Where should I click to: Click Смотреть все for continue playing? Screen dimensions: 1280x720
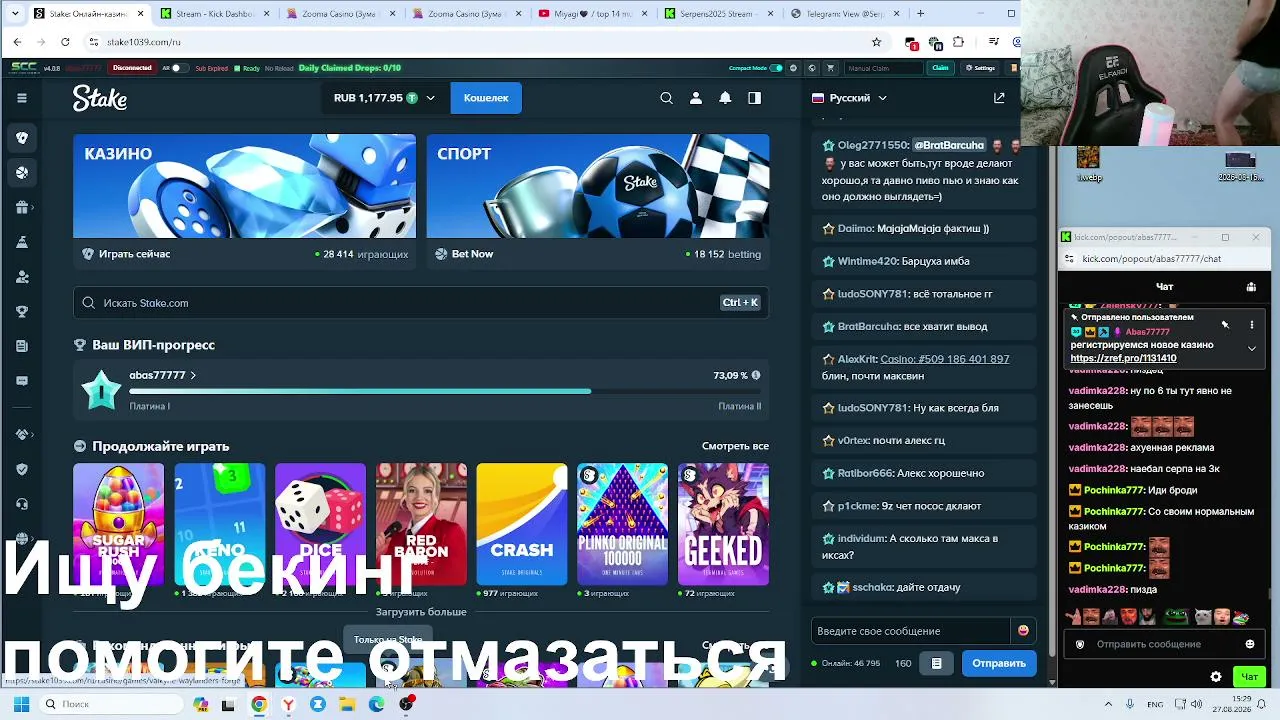[735, 446]
